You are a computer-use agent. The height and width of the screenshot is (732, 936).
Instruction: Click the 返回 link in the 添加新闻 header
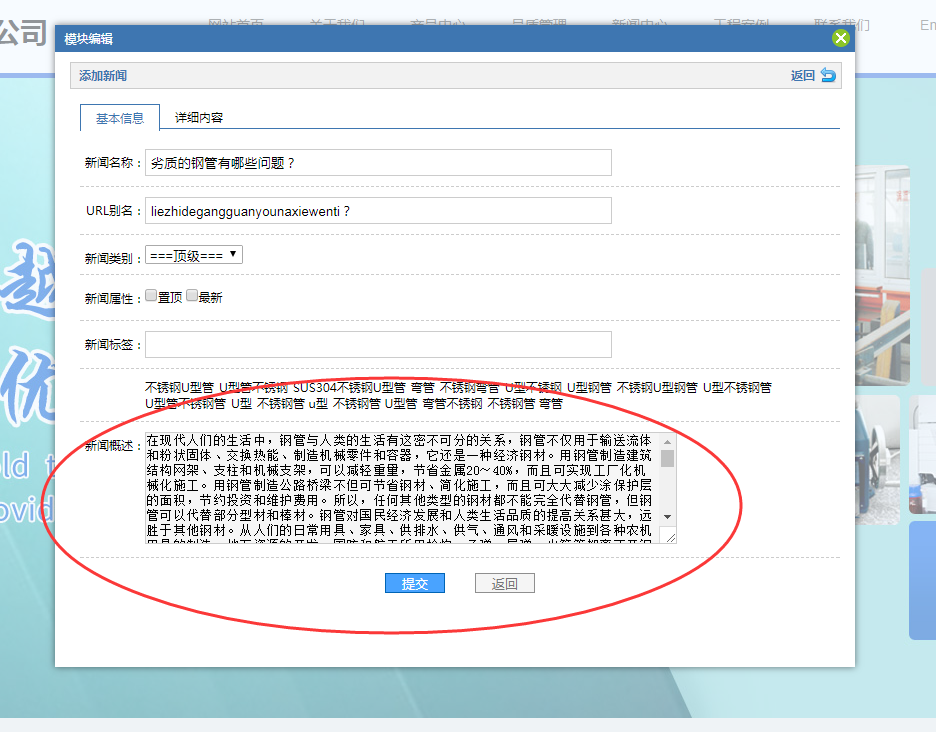[802, 76]
